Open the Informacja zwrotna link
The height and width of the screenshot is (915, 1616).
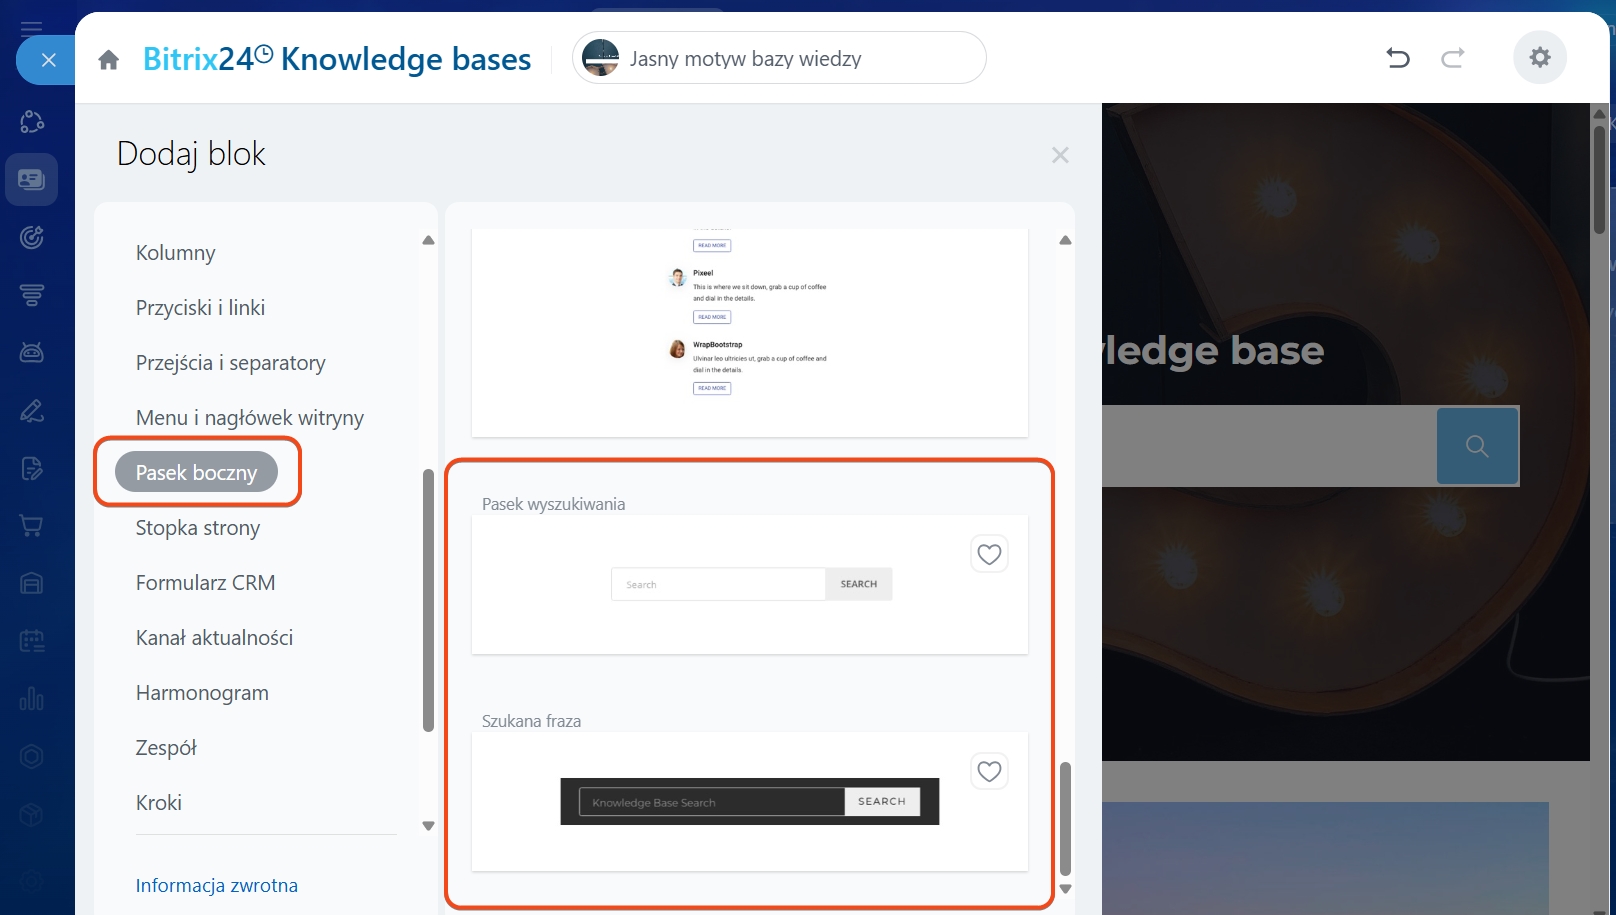pyautogui.click(x=217, y=885)
